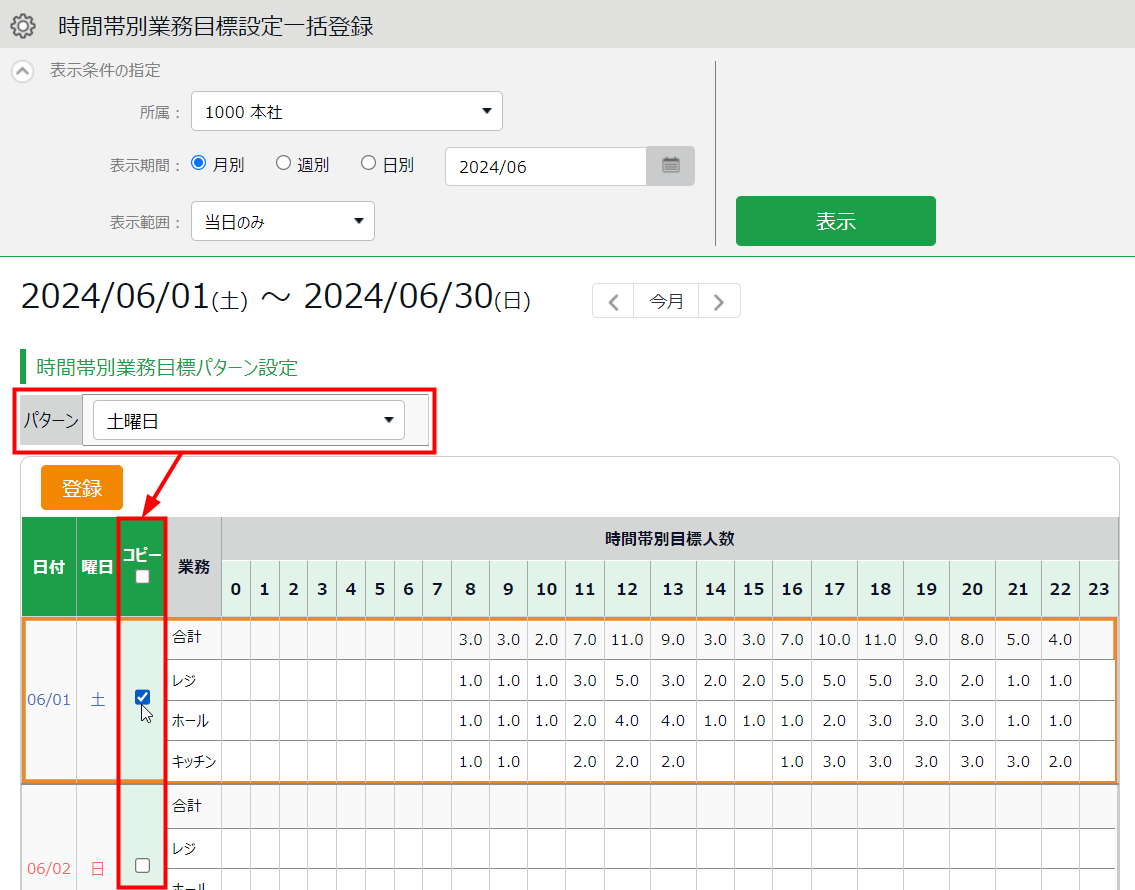Select the 月別 radio button
This screenshot has width=1135, height=890.
(198, 164)
